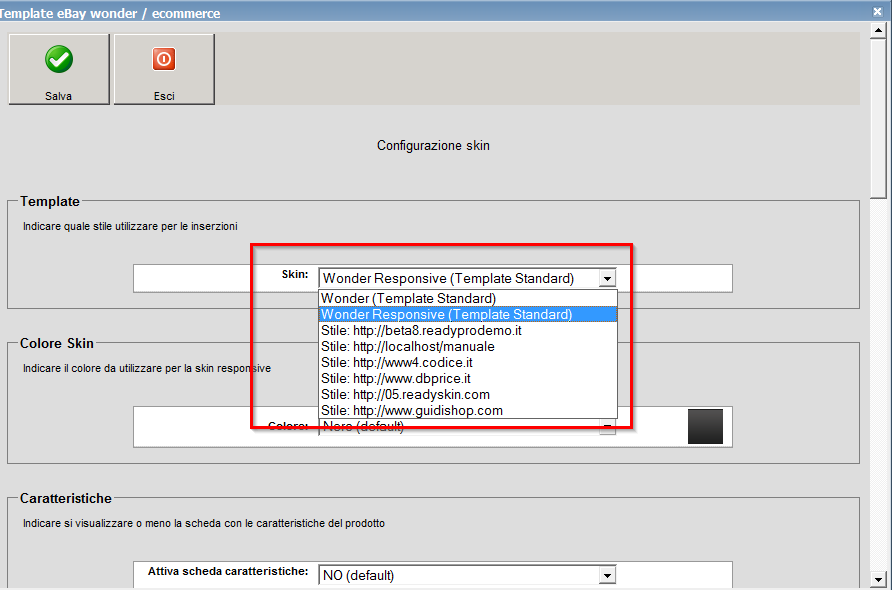Click the vertical scrollbar thumb
892x590 pixels.
(878, 118)
